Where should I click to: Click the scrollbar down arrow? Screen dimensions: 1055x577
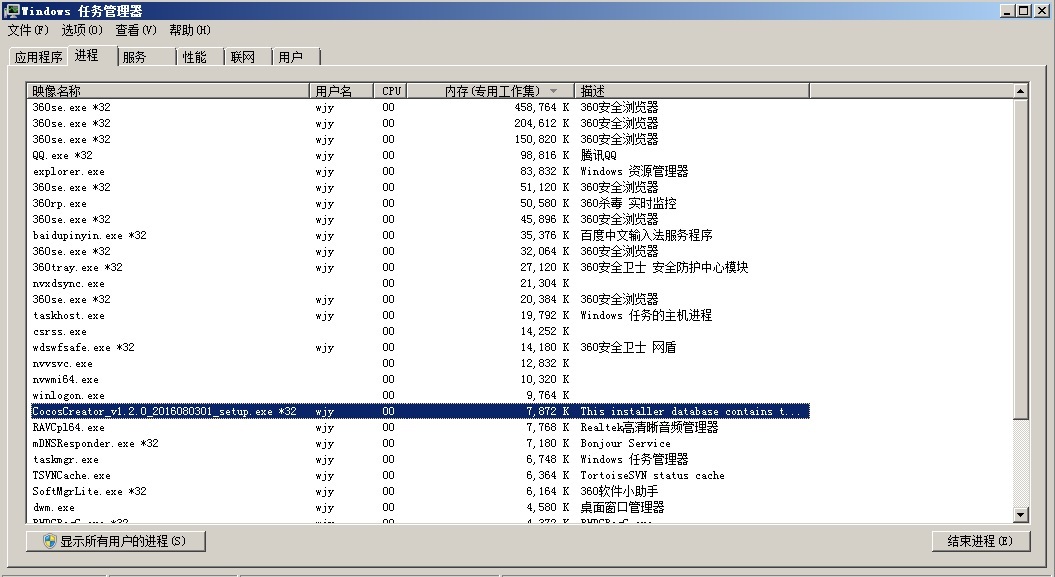tap(1021, 515)
